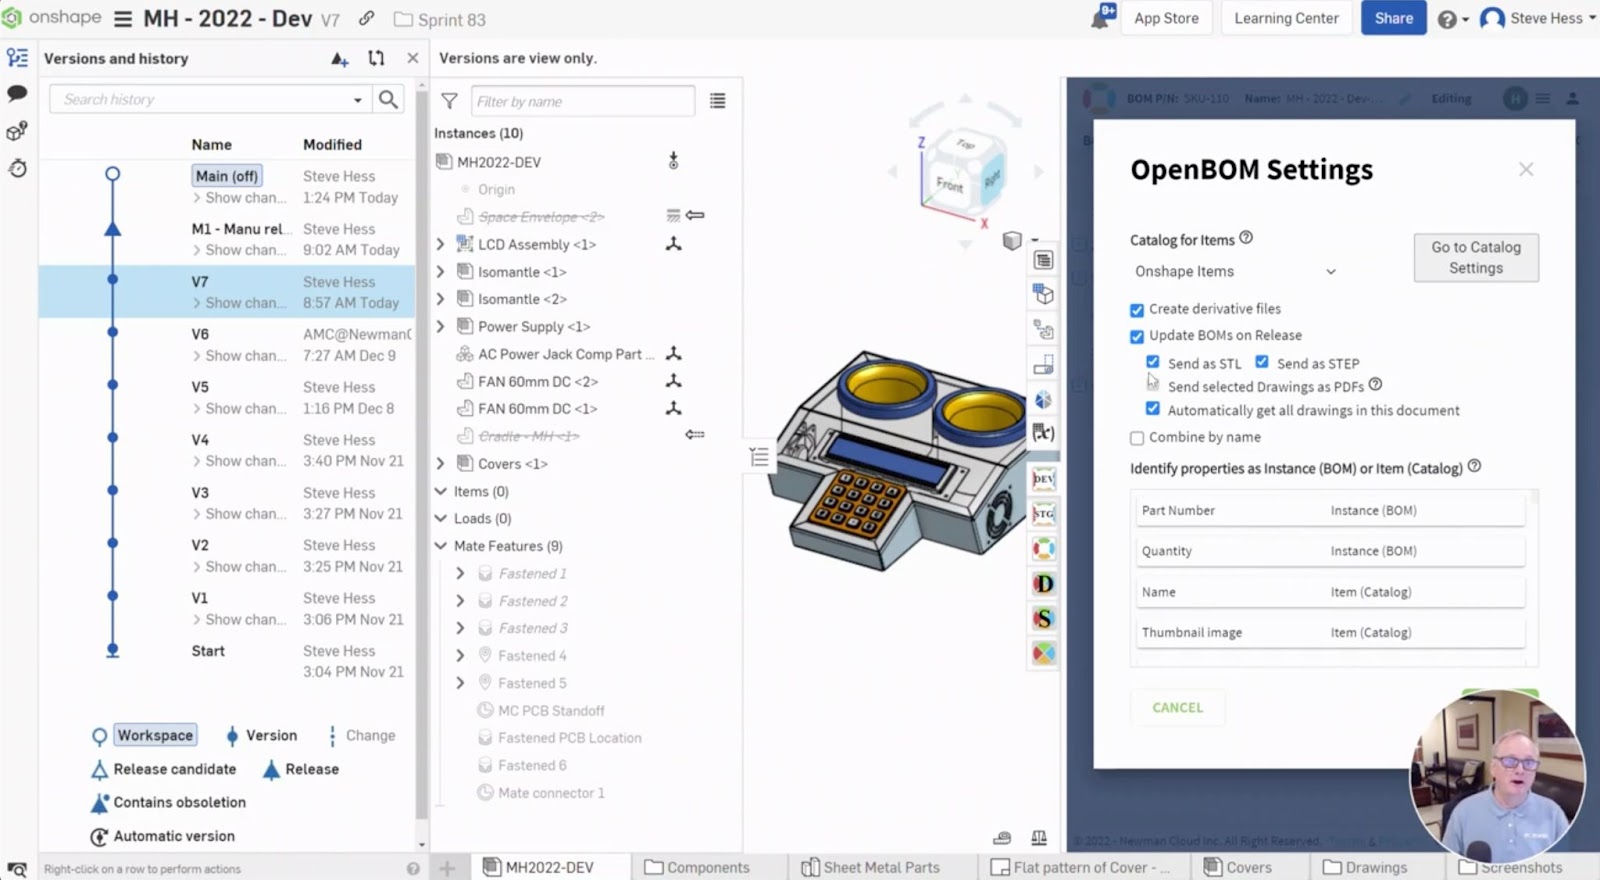This screenshot has width=1600, height=880.
Task: Select version V5 in history list
Action: 227,397
